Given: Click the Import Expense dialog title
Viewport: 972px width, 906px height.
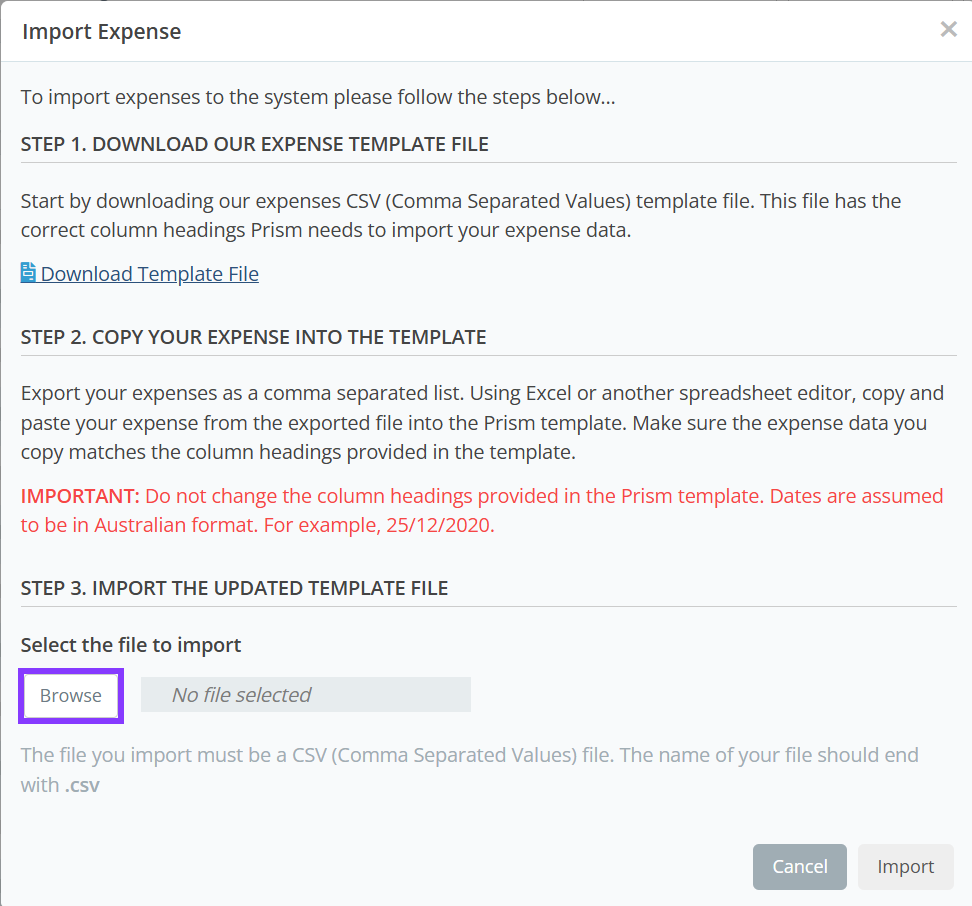Looking at the screenshot, I should coord(102,32).
